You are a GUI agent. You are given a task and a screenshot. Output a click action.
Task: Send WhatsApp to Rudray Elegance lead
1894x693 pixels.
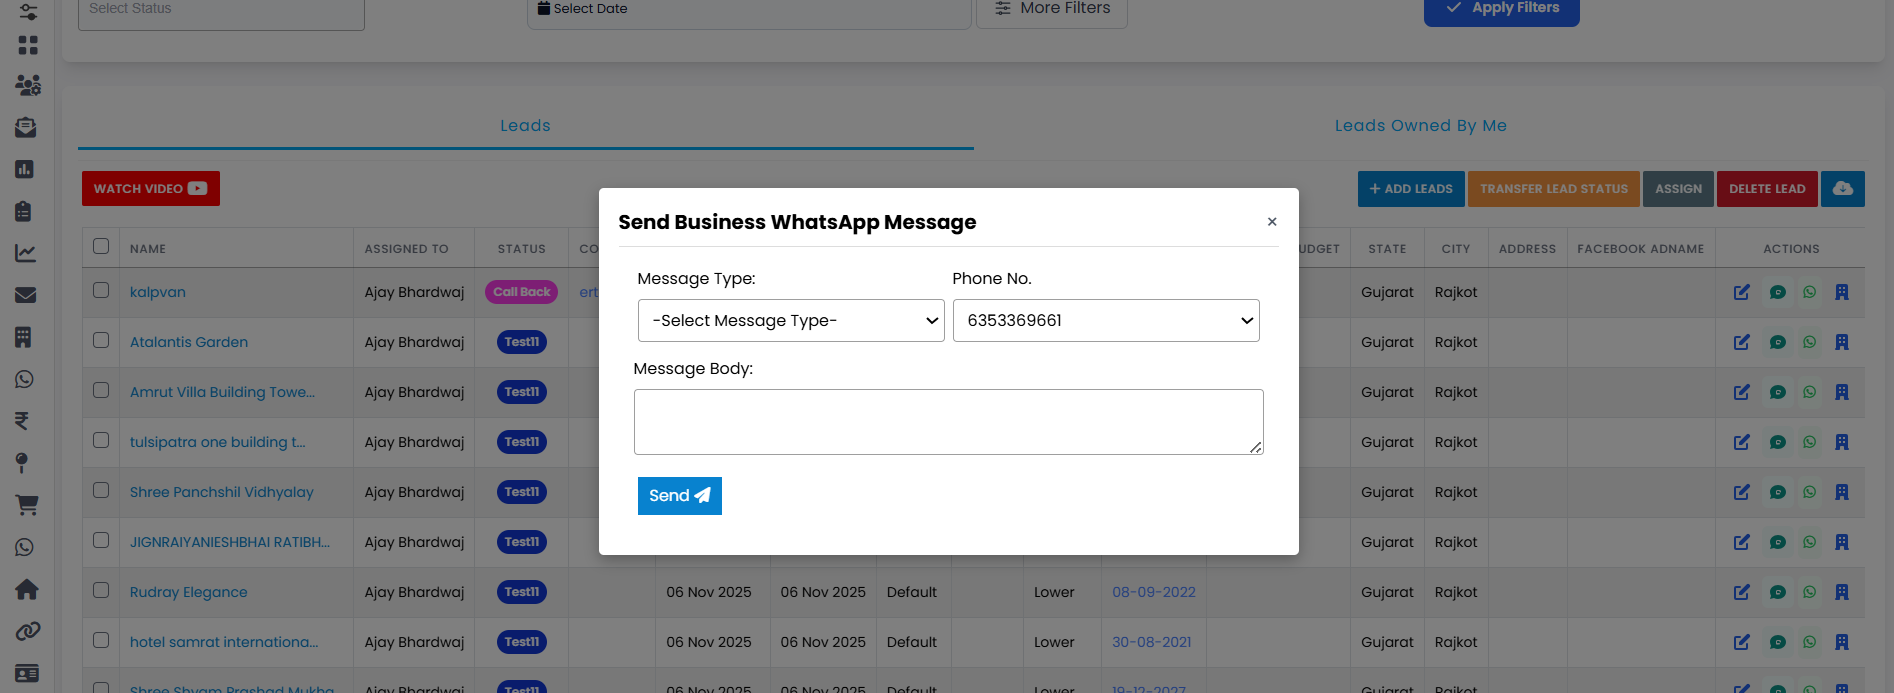(x=1809, y=592)
